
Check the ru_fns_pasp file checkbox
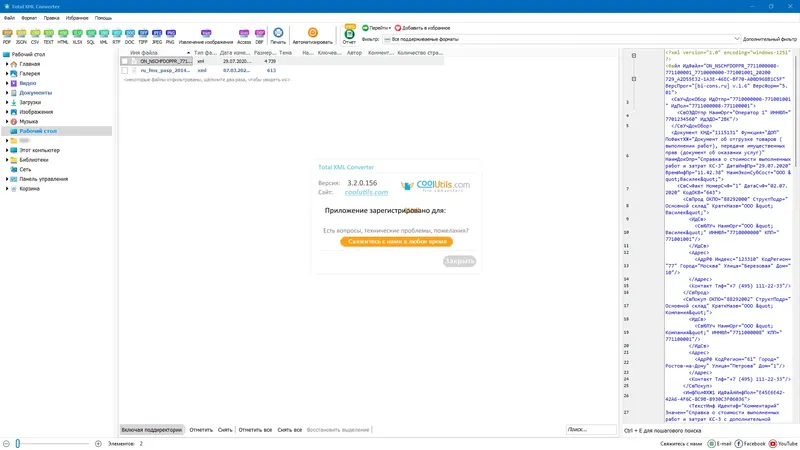(x=124, y=70)
